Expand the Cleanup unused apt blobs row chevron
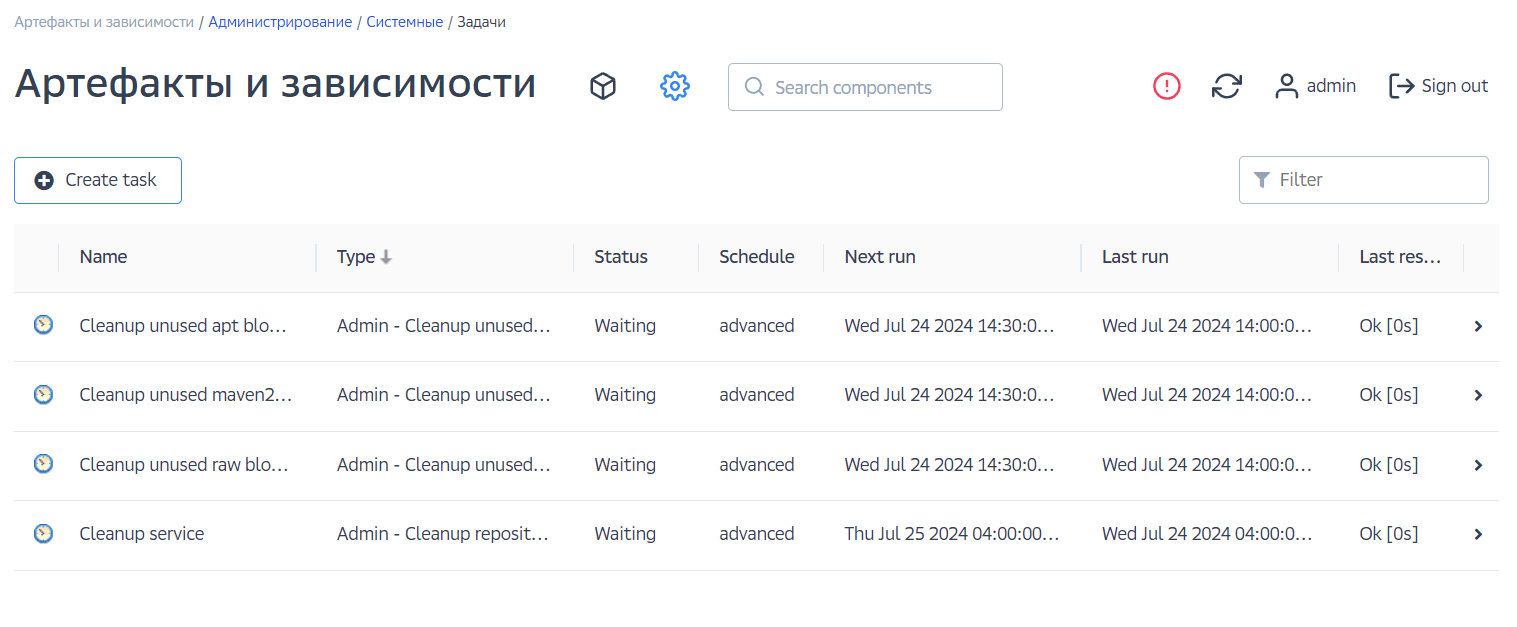1517x627 pixels. pyautogui.click(x=1478, y=326)
